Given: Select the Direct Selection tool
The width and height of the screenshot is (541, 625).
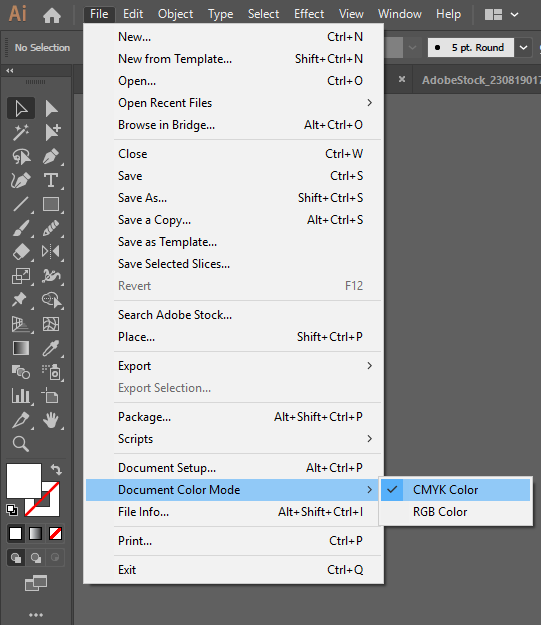Looking at the screenshot, I should (51, 108).
